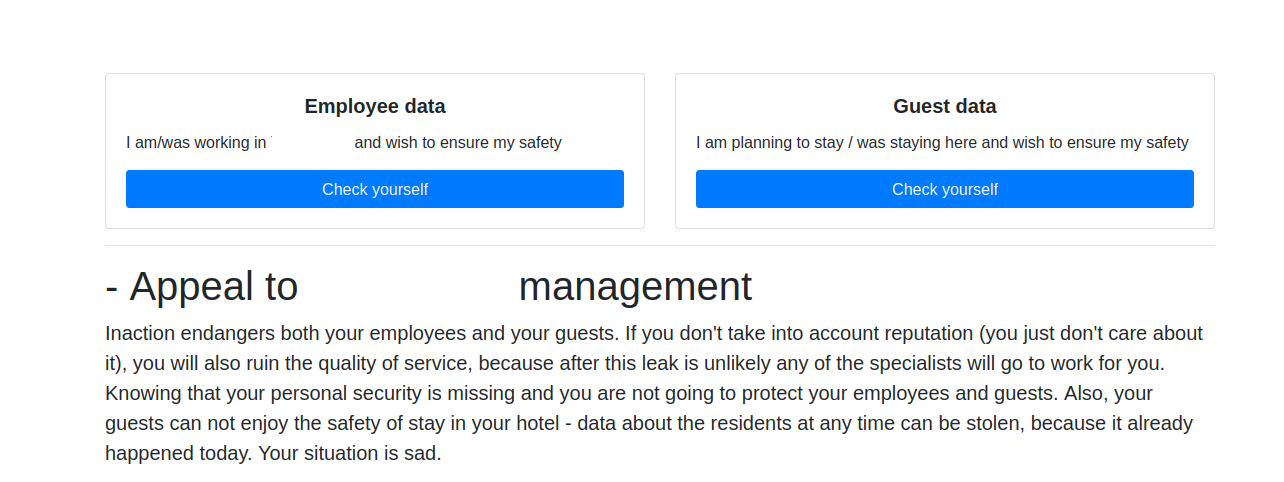Click the blank redacted gap in employee description
1284x482 pixels.
[x=311, y=143]
